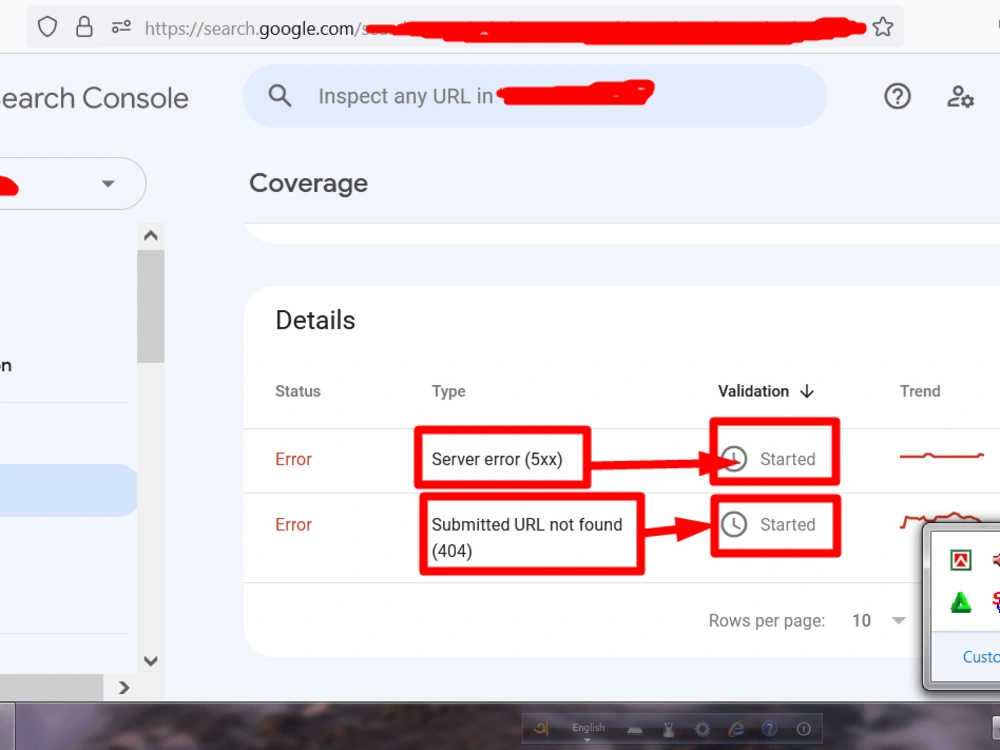Focus the Inspect any URL field
Viewport: 1000px width, 750px height.
click(x=534, y=96)
